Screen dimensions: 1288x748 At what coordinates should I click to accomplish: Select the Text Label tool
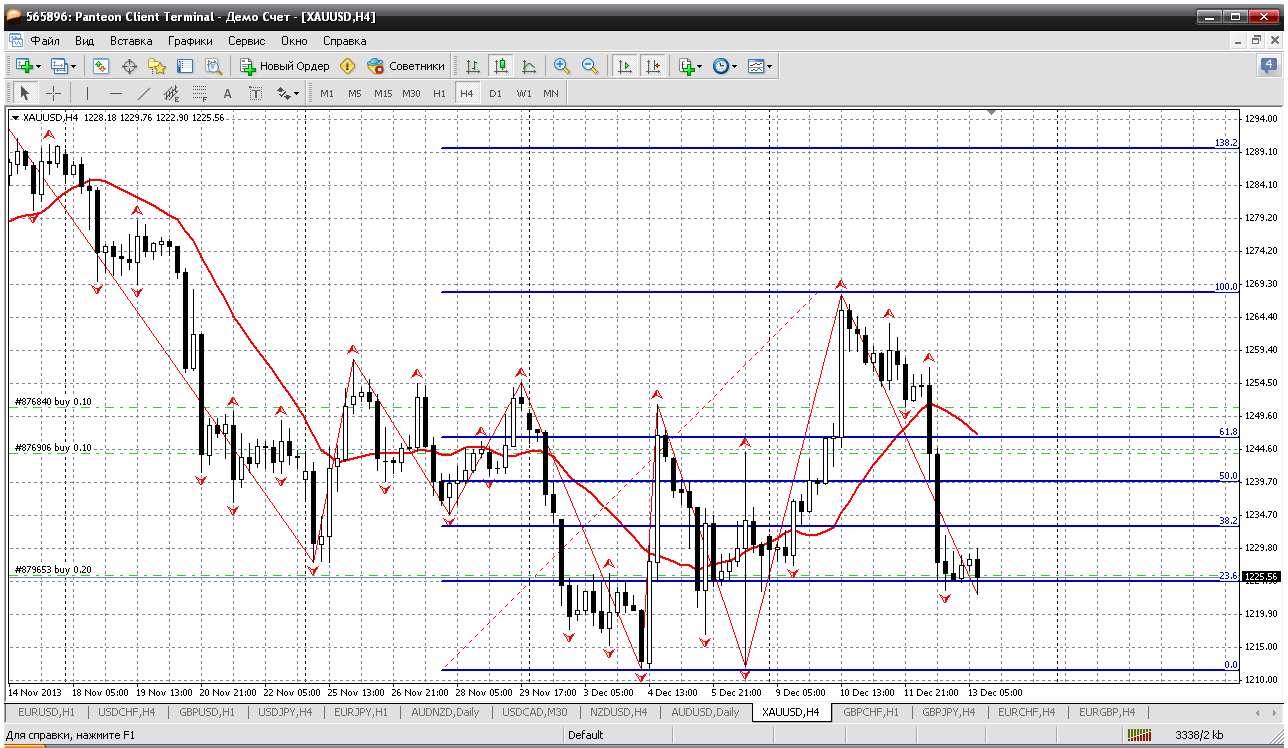tap(255, 93)
